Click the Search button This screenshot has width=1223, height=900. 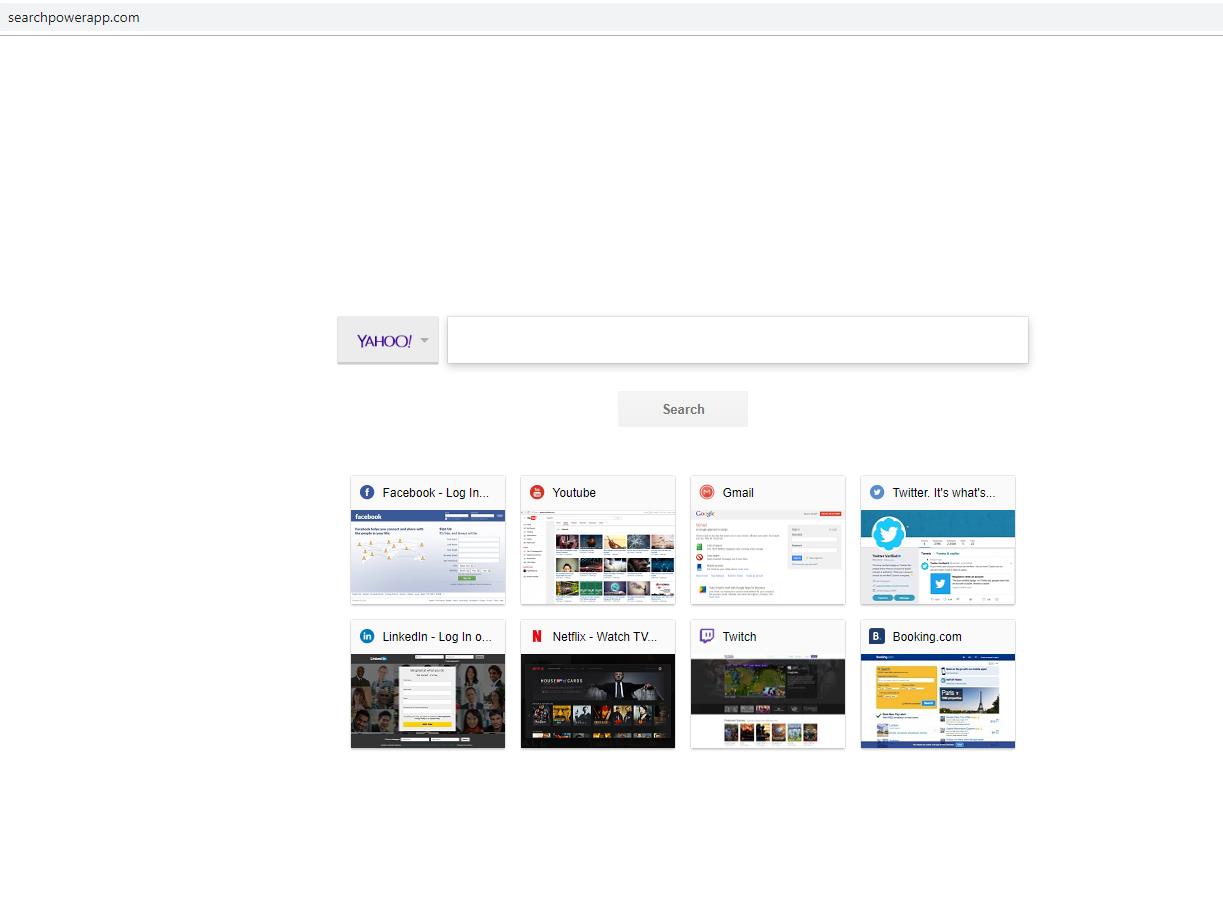683,409
